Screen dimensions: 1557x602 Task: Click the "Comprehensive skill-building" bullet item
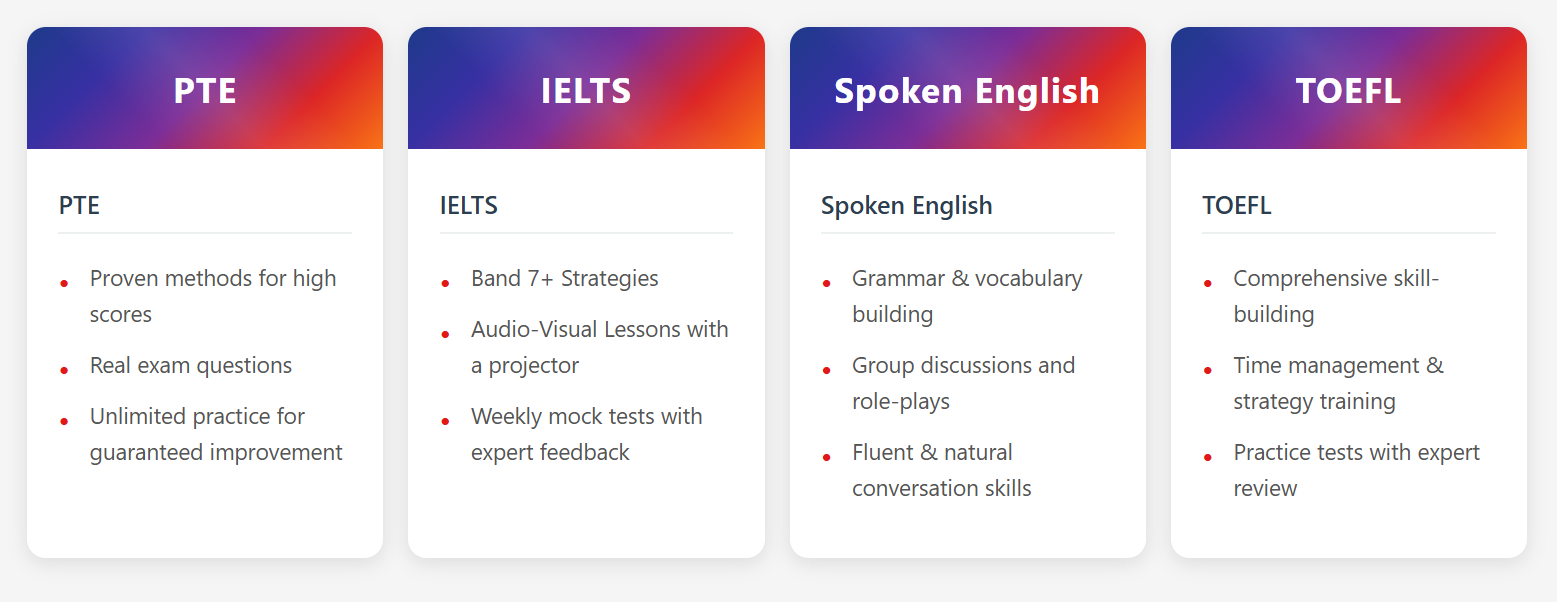(x=1336, y=296)
